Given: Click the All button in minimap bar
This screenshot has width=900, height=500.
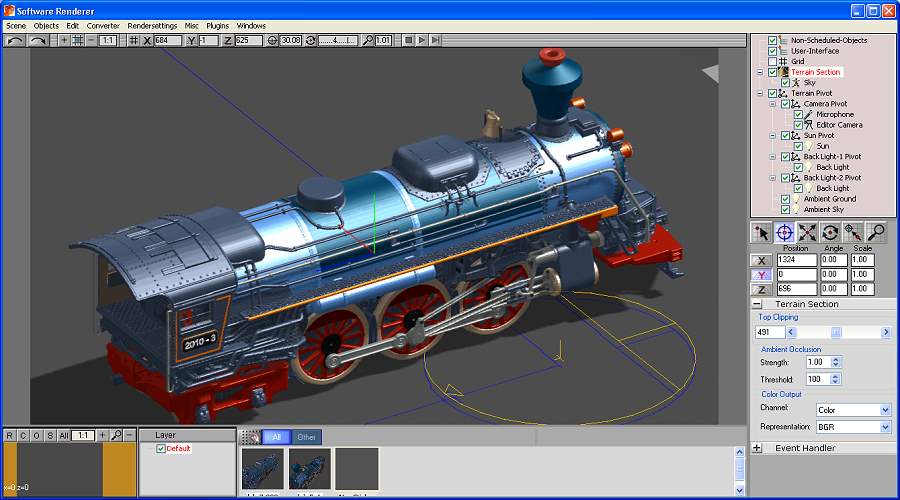Looking at the screenshot, I should tap(64, 436).
